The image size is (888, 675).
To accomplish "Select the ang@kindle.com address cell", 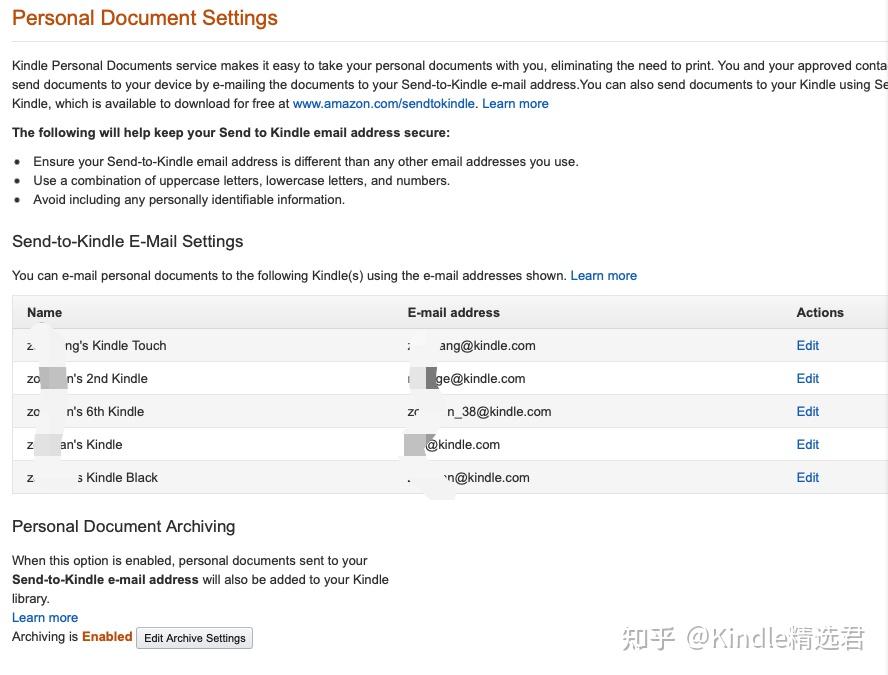I will pyautogui.click(x=471, y=345).
